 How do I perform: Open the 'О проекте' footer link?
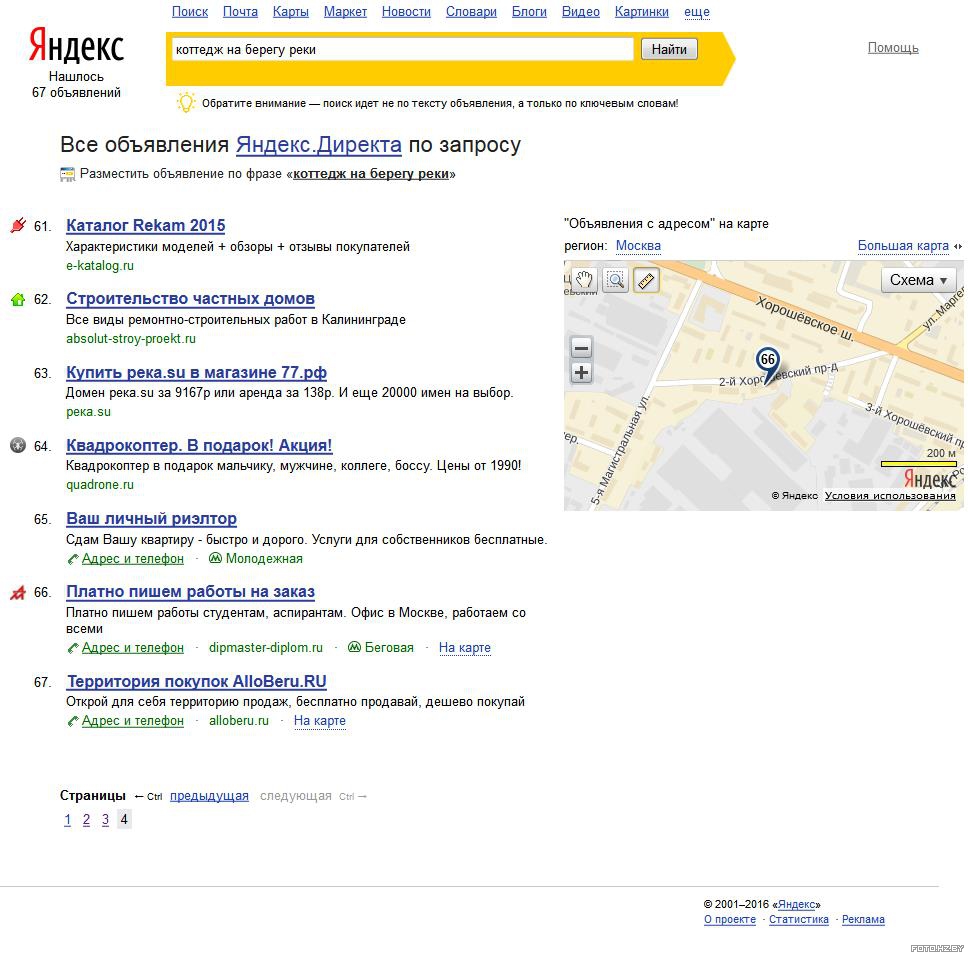click(x=730, y=919)
